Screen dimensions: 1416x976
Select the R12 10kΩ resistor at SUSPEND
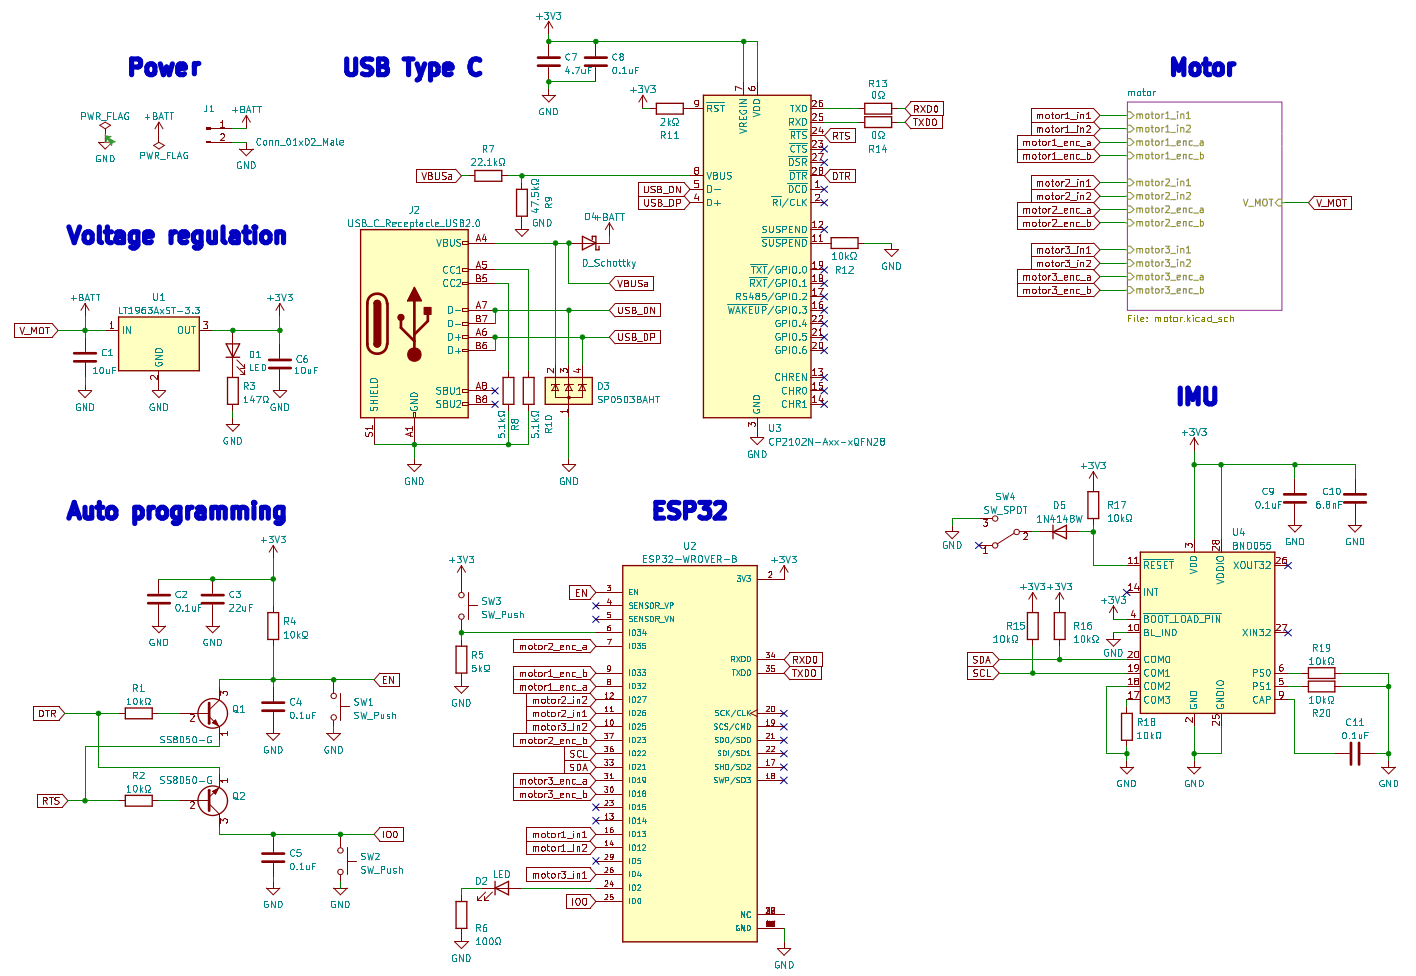845,243
